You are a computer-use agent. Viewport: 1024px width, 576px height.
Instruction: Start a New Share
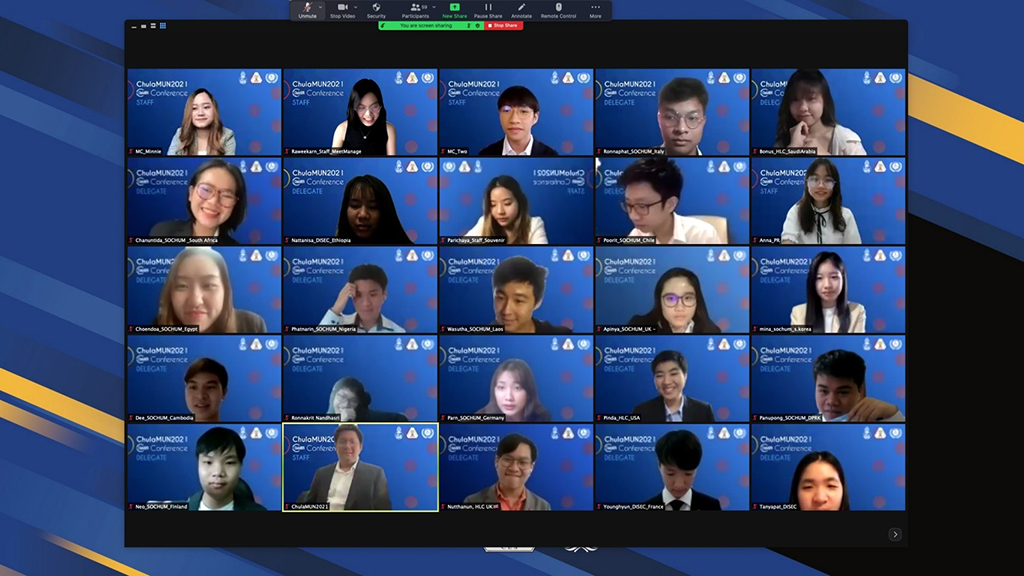click(x=454, y=8)
